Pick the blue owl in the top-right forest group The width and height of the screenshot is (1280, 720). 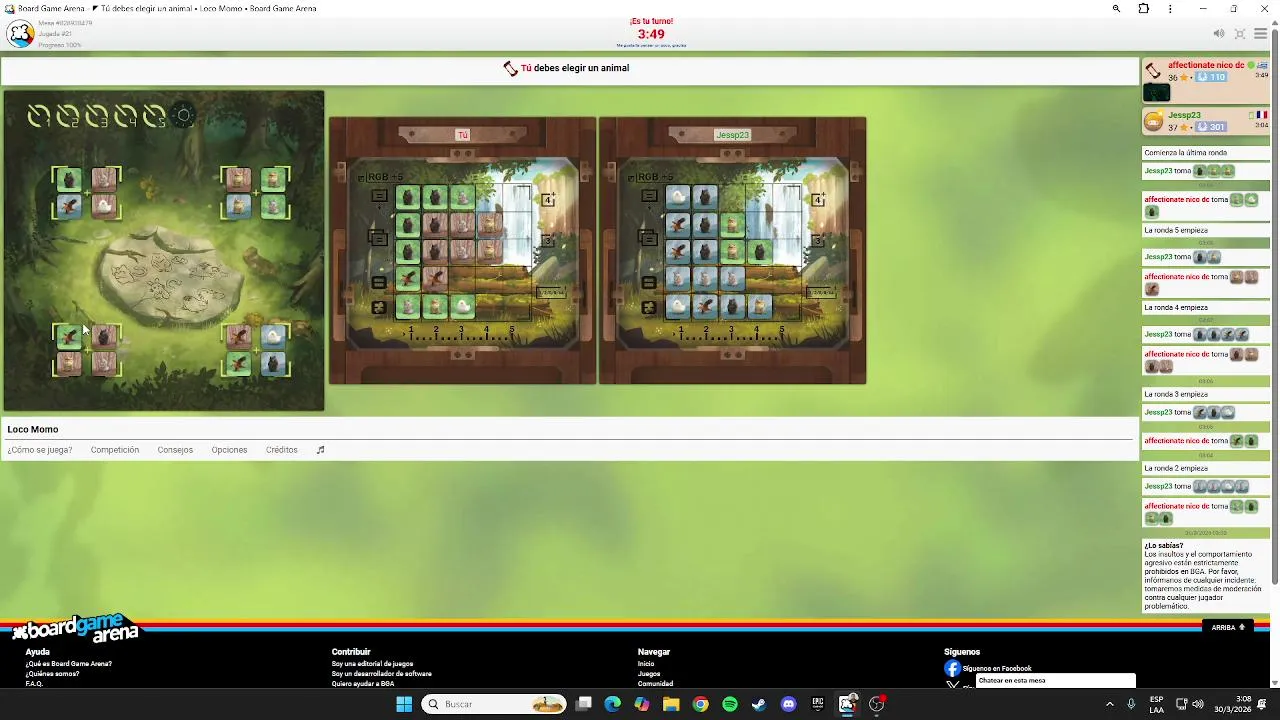coord(238,207)
